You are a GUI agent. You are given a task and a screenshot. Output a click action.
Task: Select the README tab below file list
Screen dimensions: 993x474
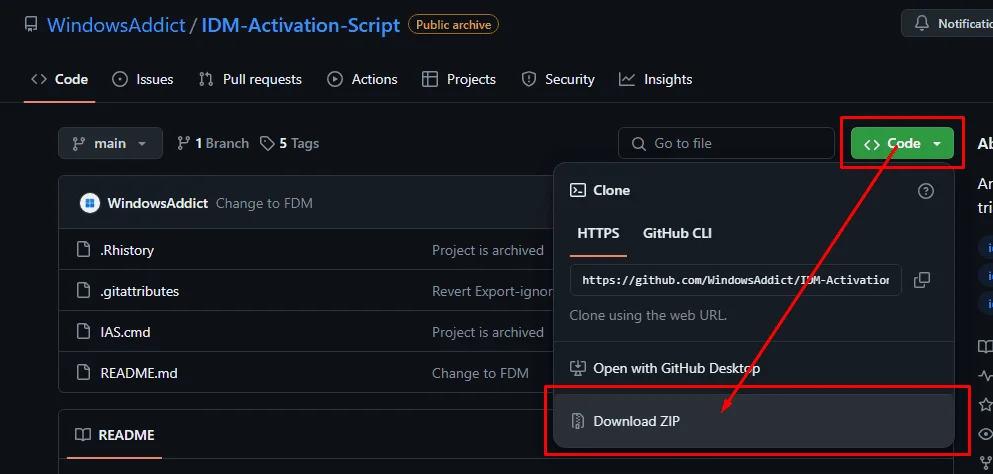pos(115,435)
